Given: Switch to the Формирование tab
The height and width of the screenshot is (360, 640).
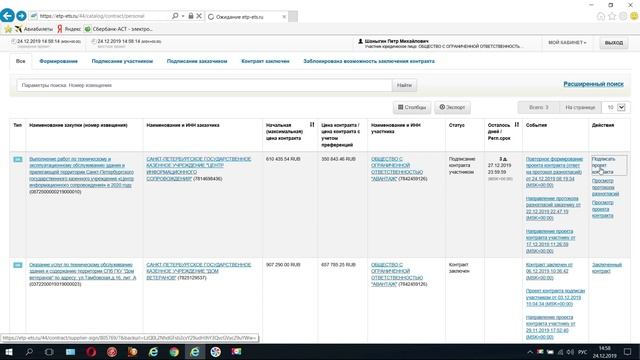Looking at the screenshot, I should coord(58,61).
